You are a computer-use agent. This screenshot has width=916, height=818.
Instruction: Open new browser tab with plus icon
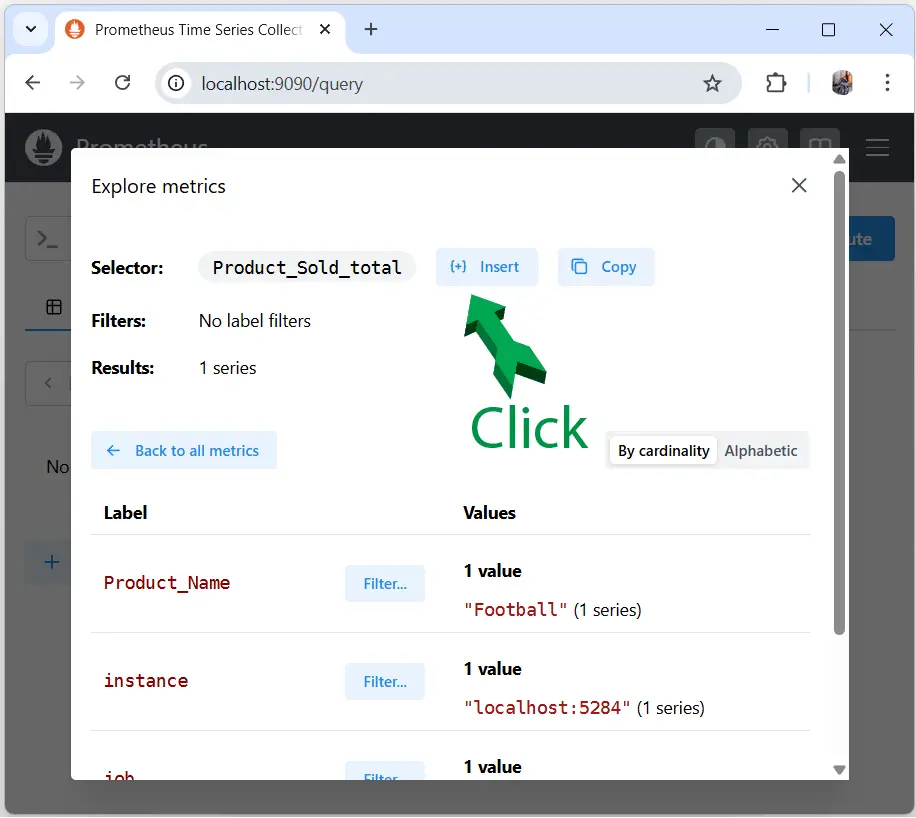(x=371, y=29)
